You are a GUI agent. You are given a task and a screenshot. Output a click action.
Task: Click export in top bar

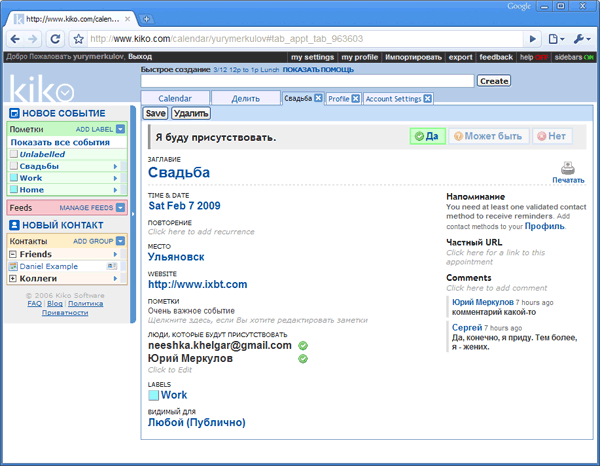click(x=460, y=57)
